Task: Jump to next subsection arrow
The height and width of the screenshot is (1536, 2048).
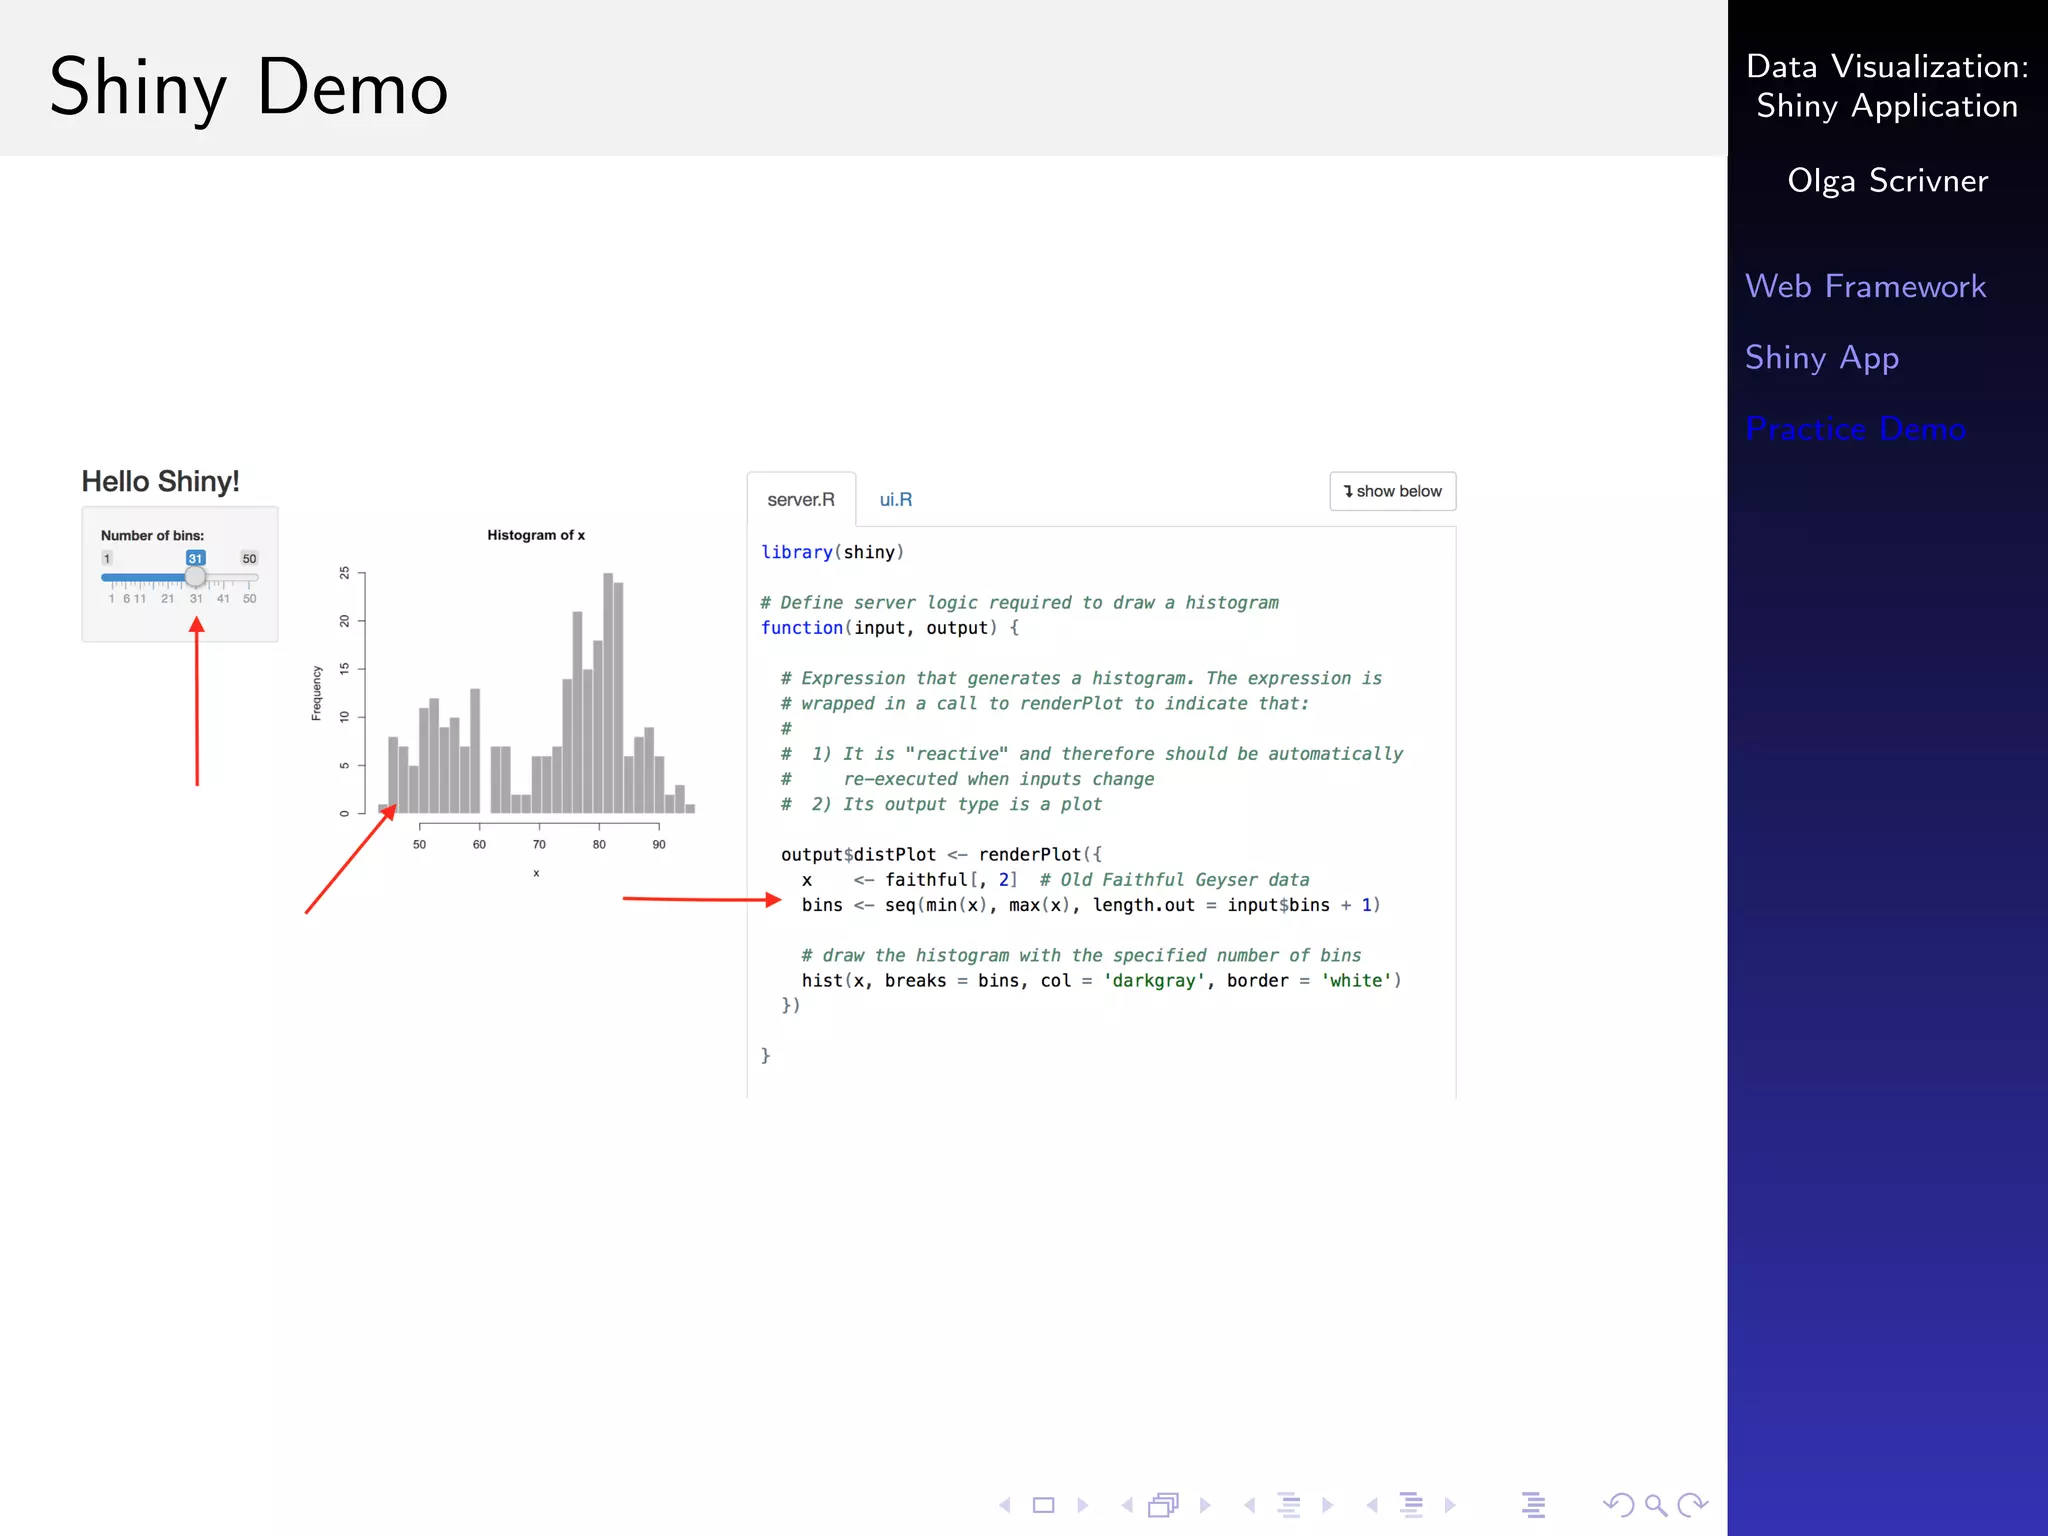Action: pyautogui.click(x=1328, y=1505)
